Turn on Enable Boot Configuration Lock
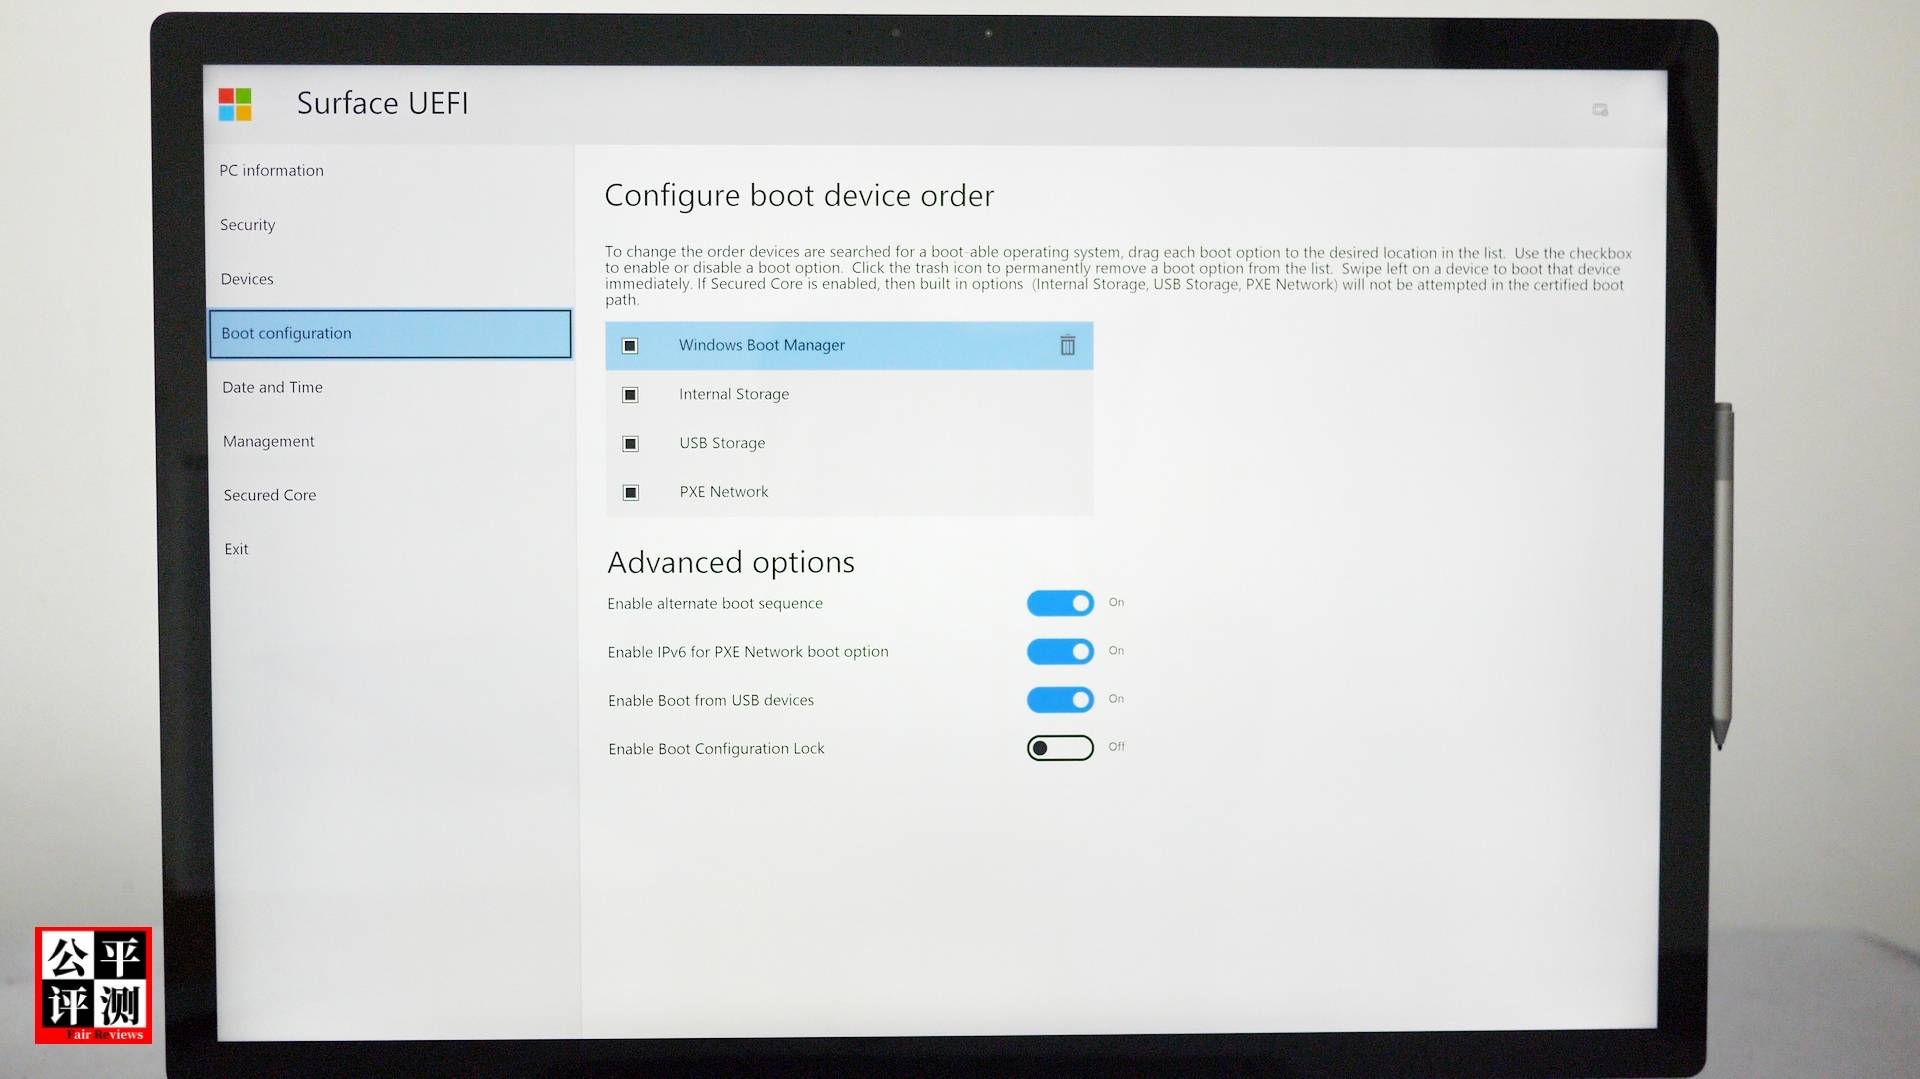 coord(1060,748)
